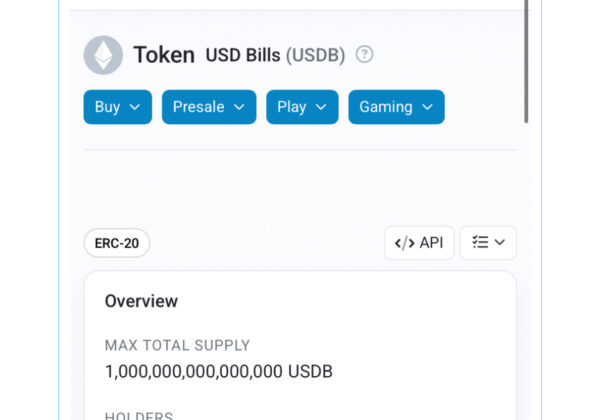Click the USD Bills (USDB) token name

(x=275, y=55)
